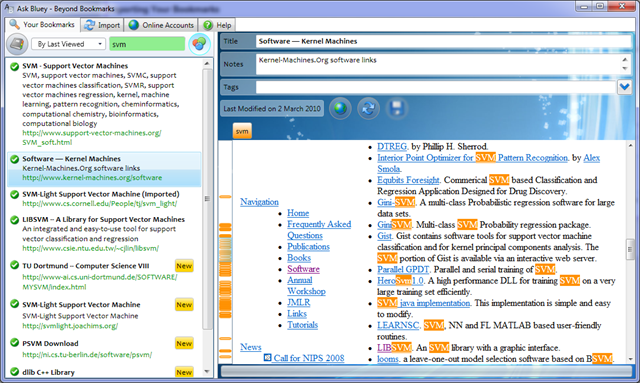The image size is (640, 383).
Task: Open the Import tab
Action: (x=102, y=25)
